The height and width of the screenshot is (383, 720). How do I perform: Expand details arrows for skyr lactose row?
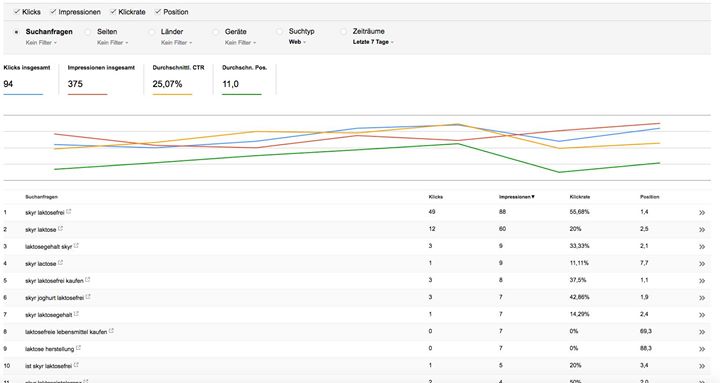click(702, 264)
